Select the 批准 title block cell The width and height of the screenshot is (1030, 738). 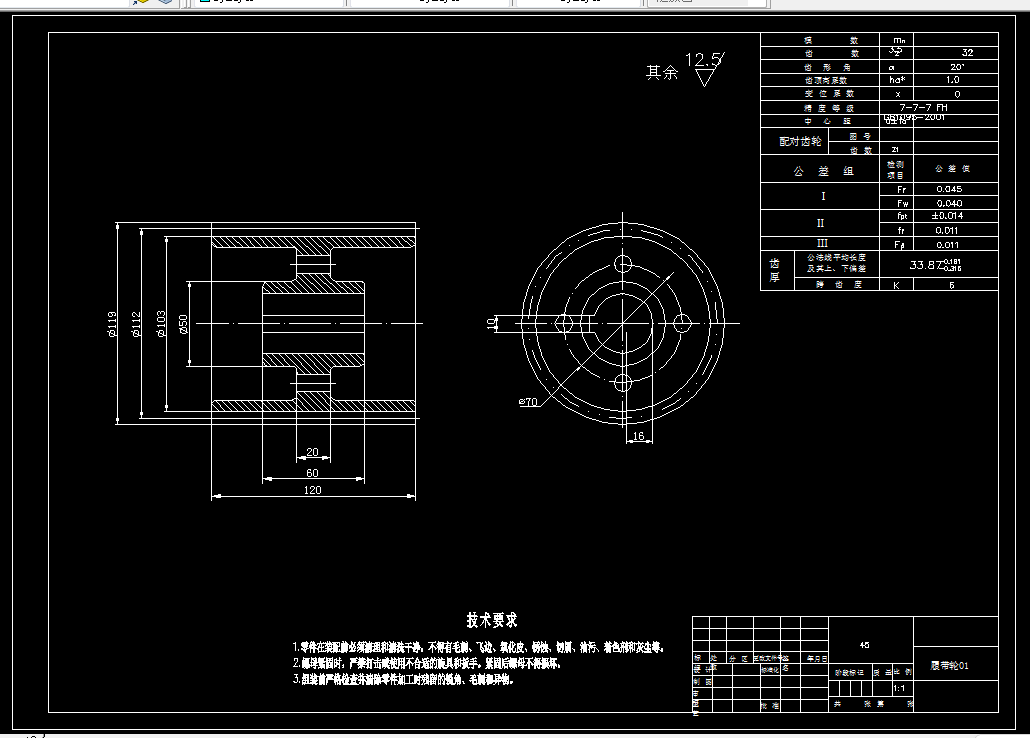[x=770, y=706]
